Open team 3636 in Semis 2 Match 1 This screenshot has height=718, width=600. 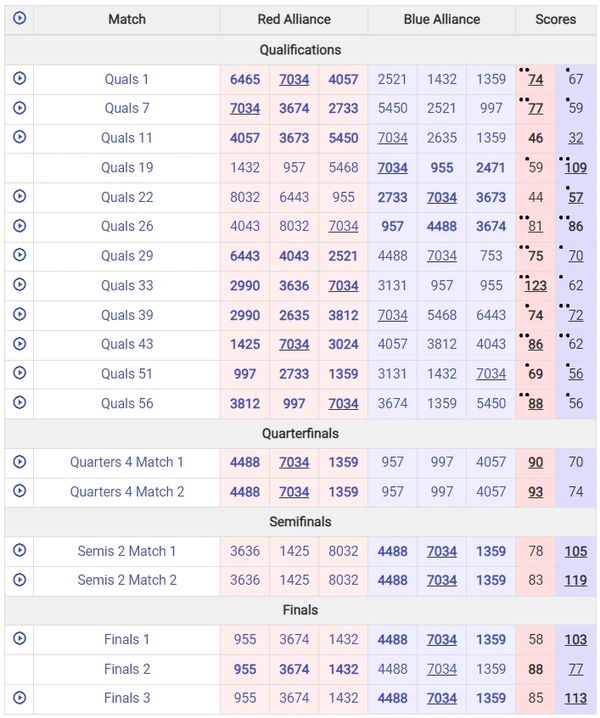pyautogui.click(x=245, y=551)
